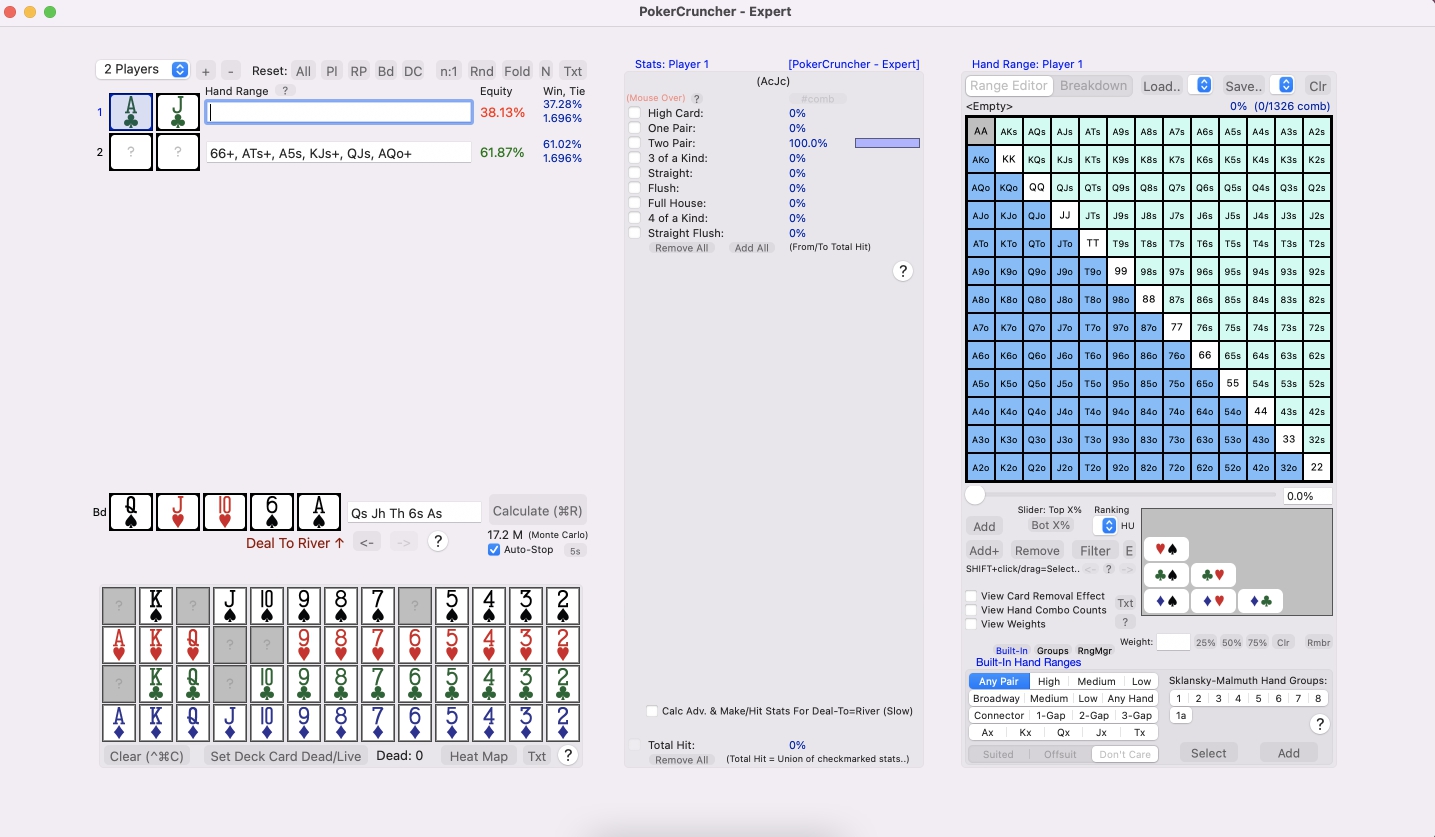Click Player 2 hand range text field
Image resolution: width=1435 pixels, height=837 pixels.
[x=339, y=153]
